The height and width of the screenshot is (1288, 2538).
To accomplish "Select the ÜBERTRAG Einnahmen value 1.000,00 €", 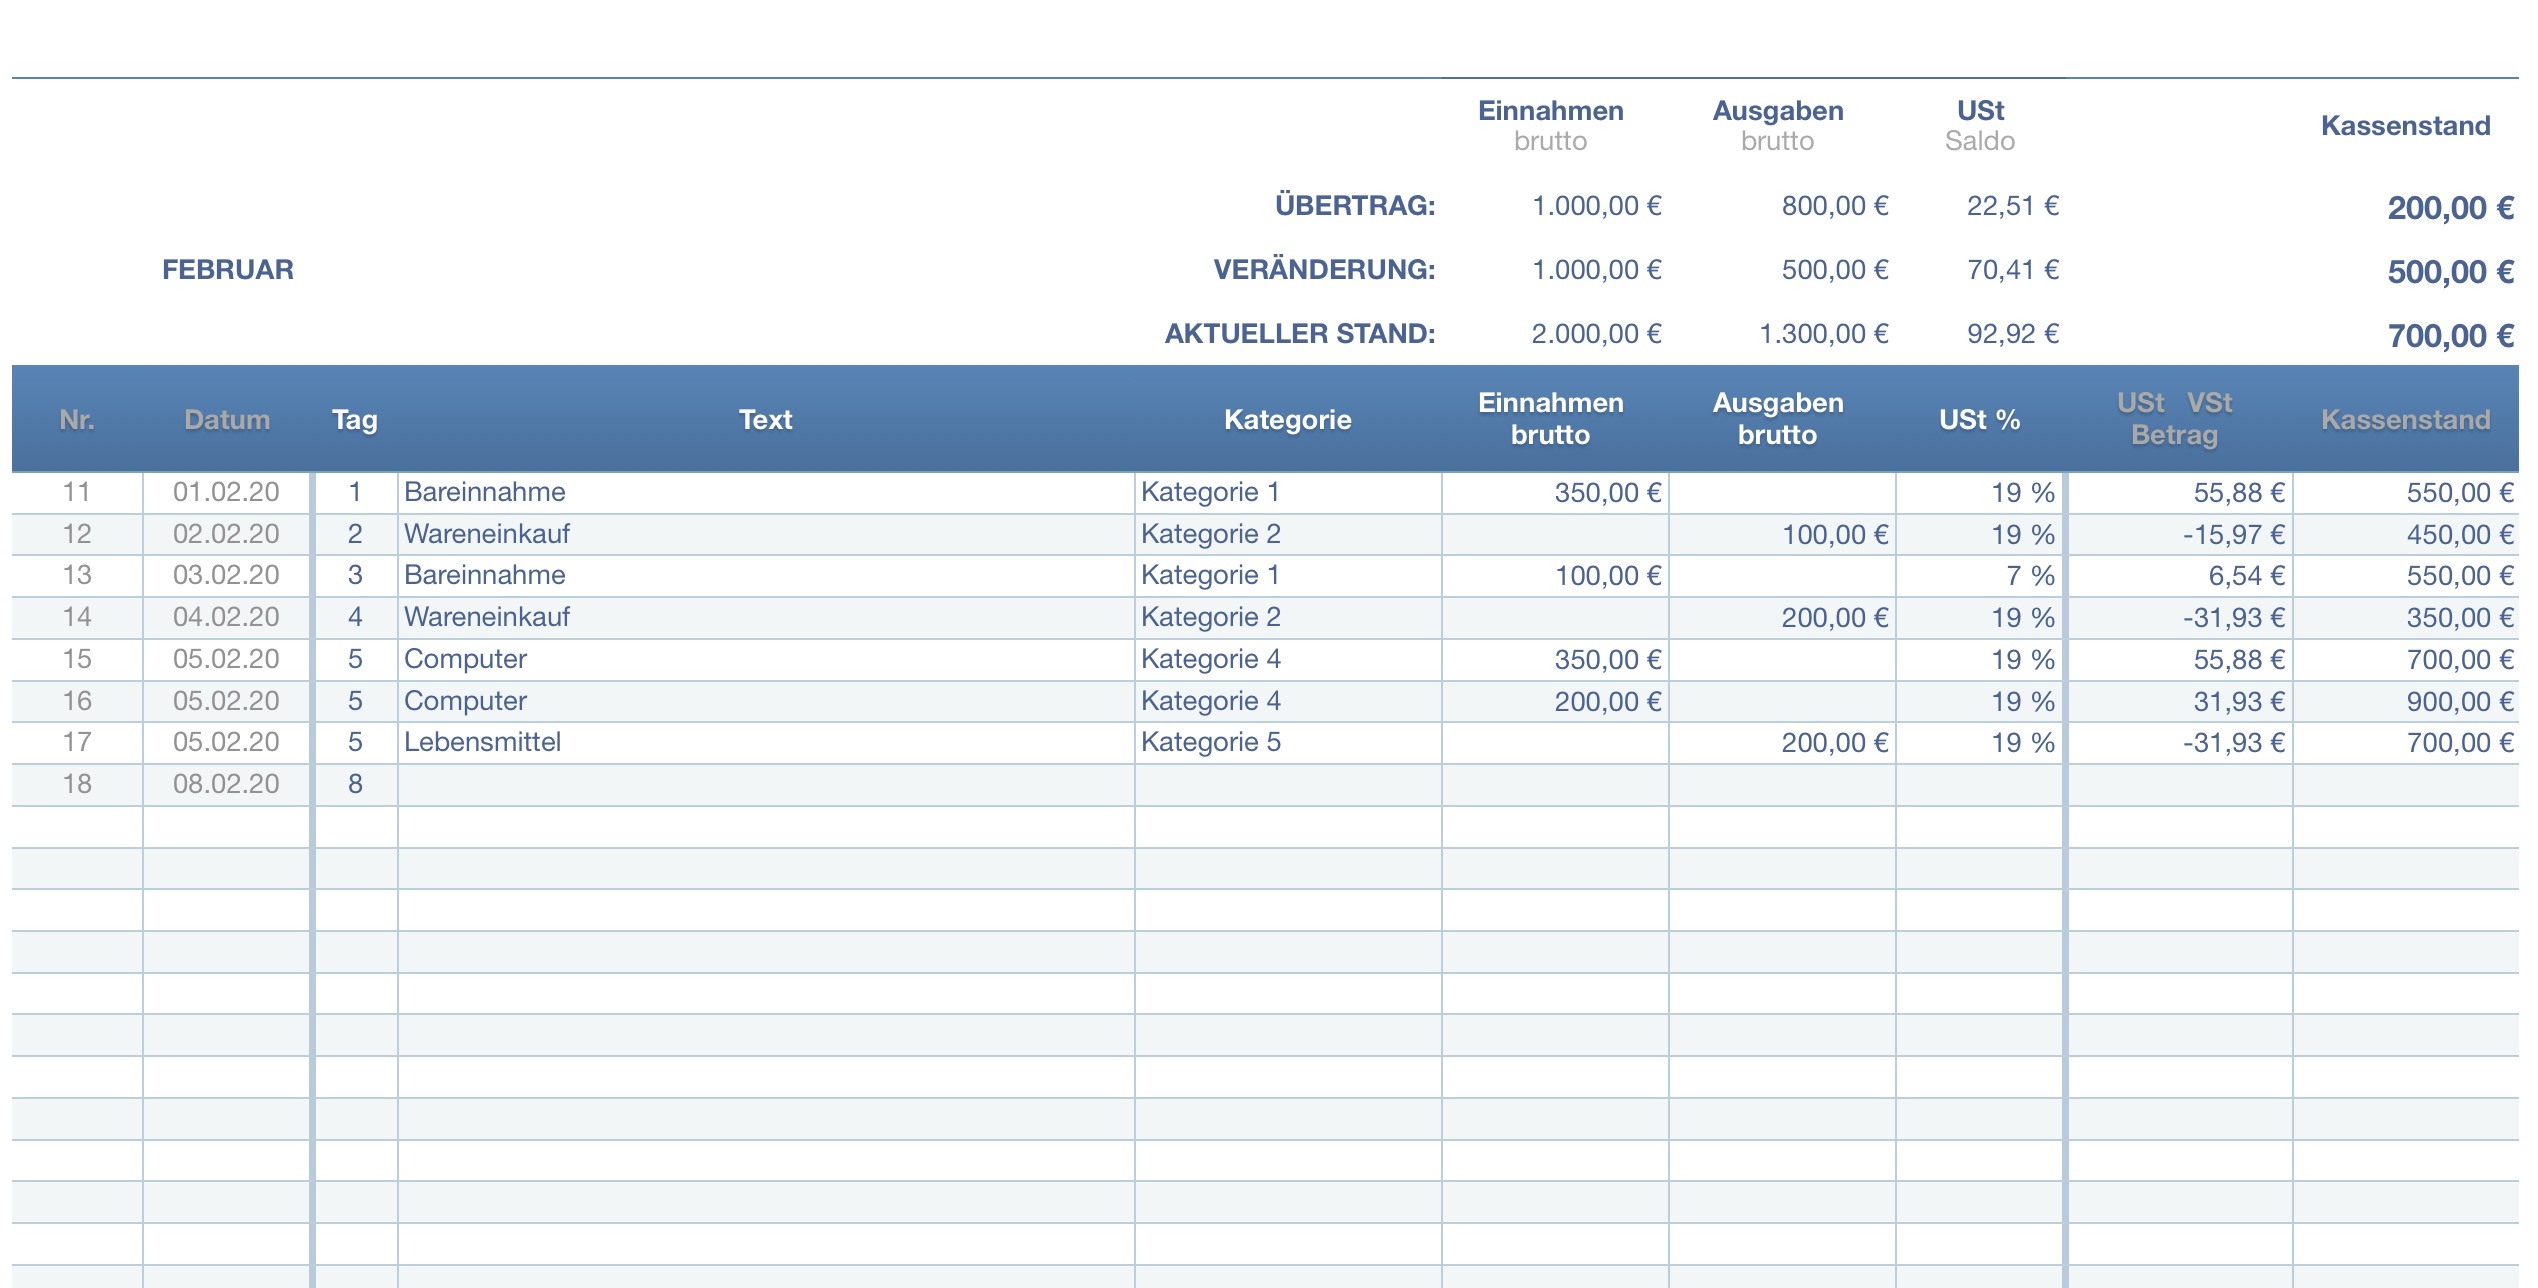I will [1596, 206].
